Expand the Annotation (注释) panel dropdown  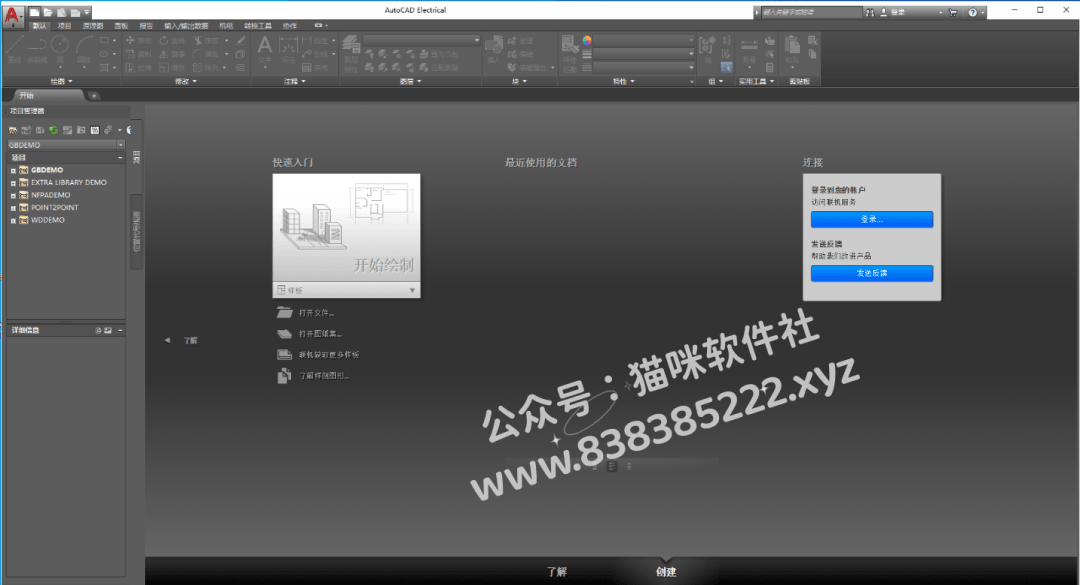[x=294, y=81]
